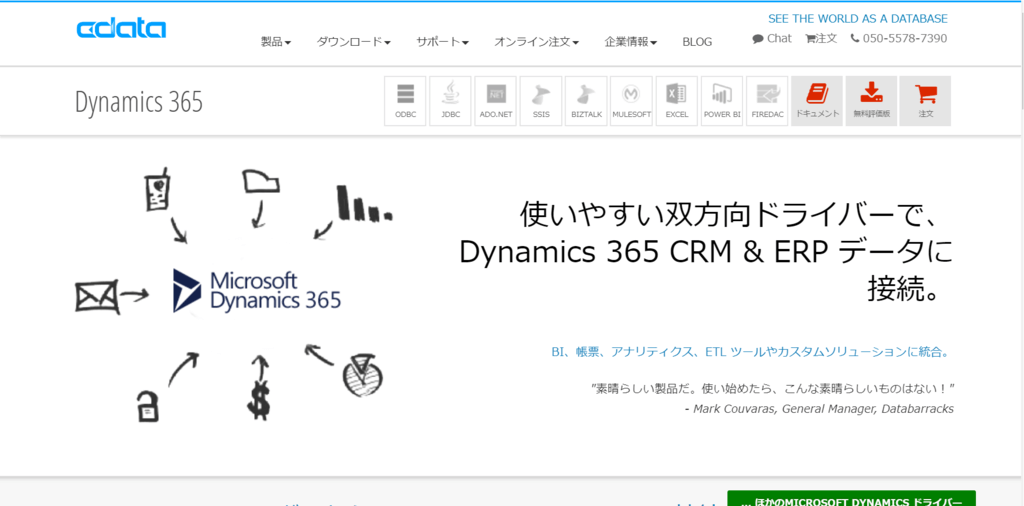Select the Power BI connector icon
Image resolution: width=1024 pixels, height=506 pixels.
click(x=722, y=101)
